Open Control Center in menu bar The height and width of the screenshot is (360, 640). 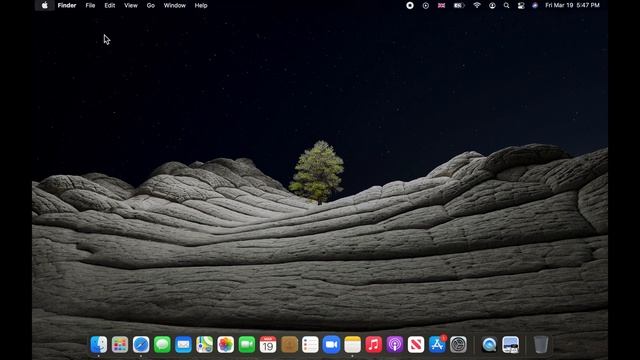[521, 5]
